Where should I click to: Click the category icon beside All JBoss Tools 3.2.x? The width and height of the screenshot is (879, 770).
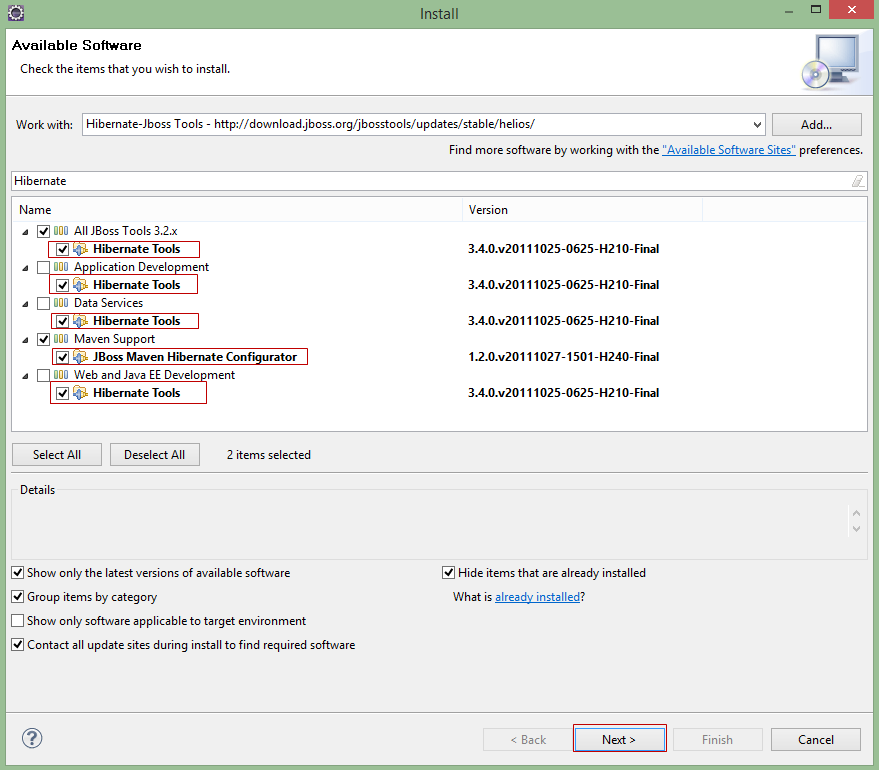tap(61, 231)
